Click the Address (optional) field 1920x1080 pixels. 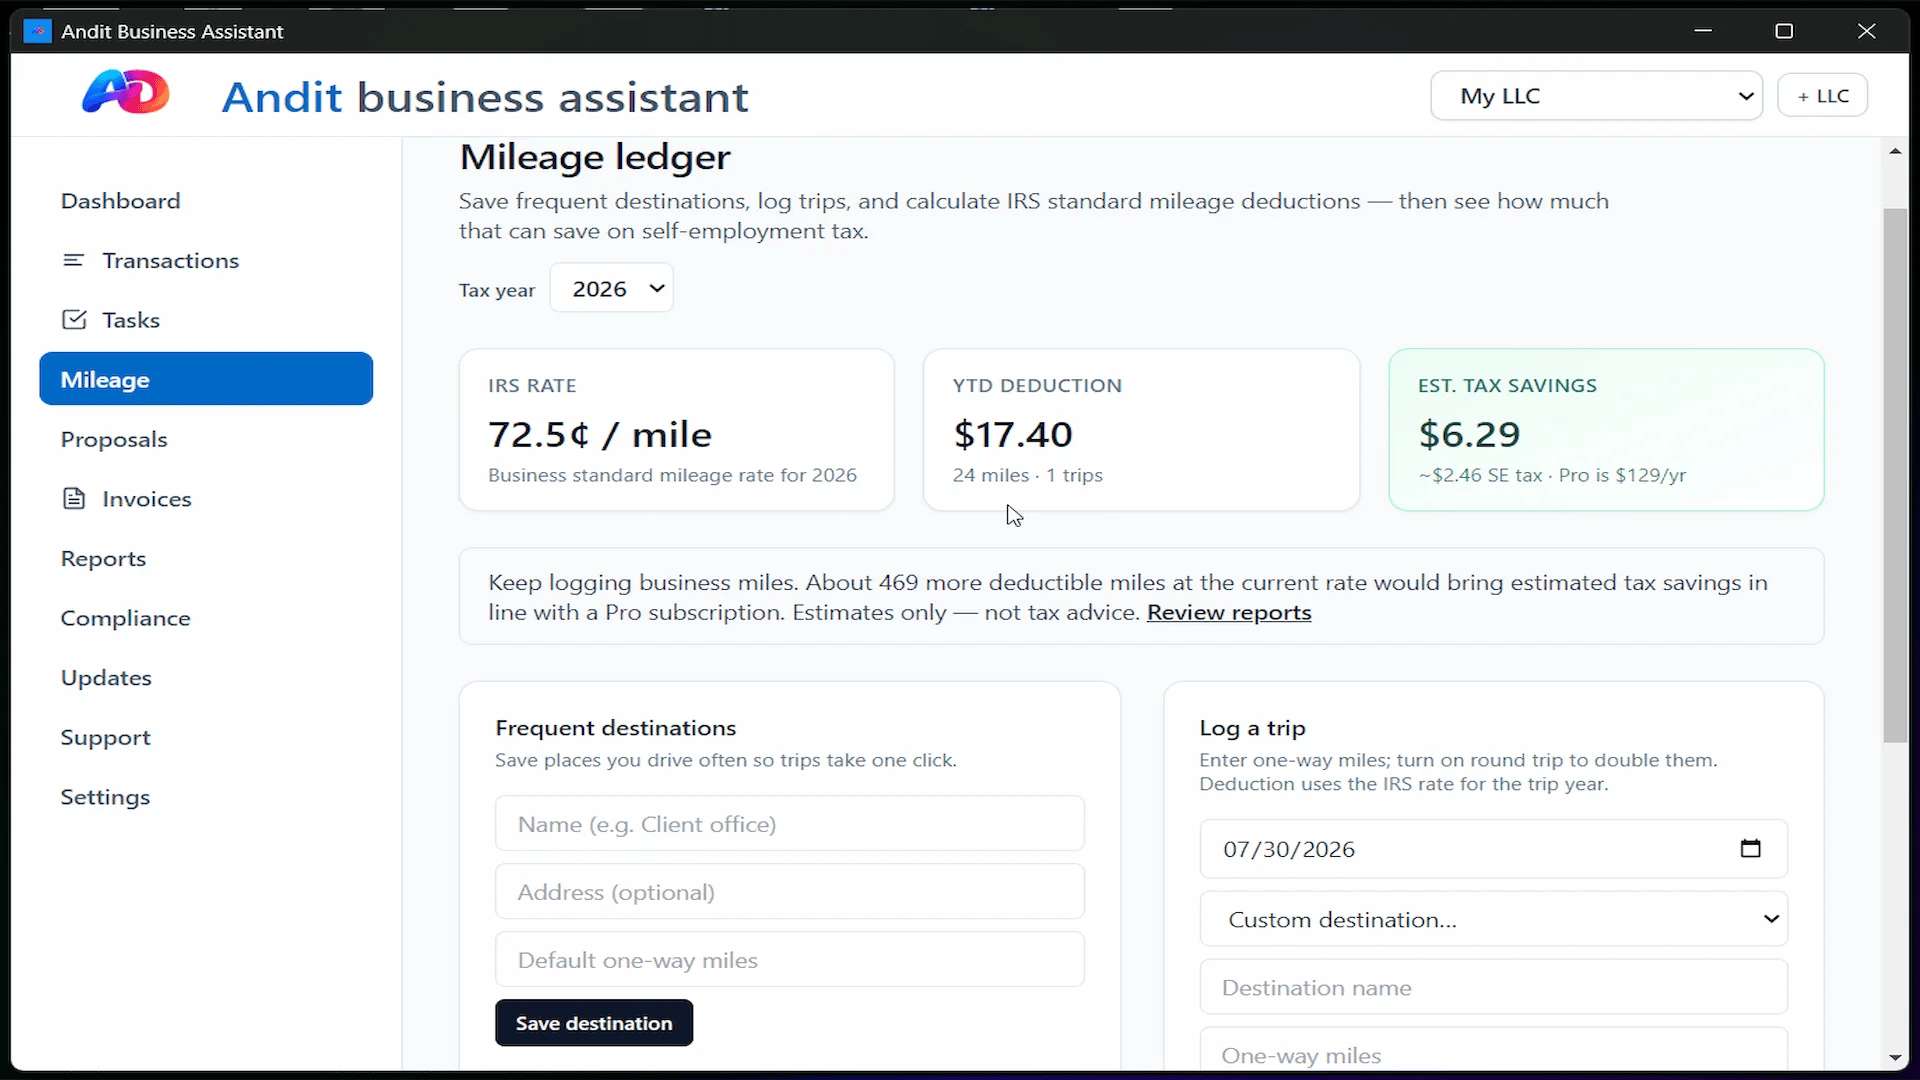790,892
